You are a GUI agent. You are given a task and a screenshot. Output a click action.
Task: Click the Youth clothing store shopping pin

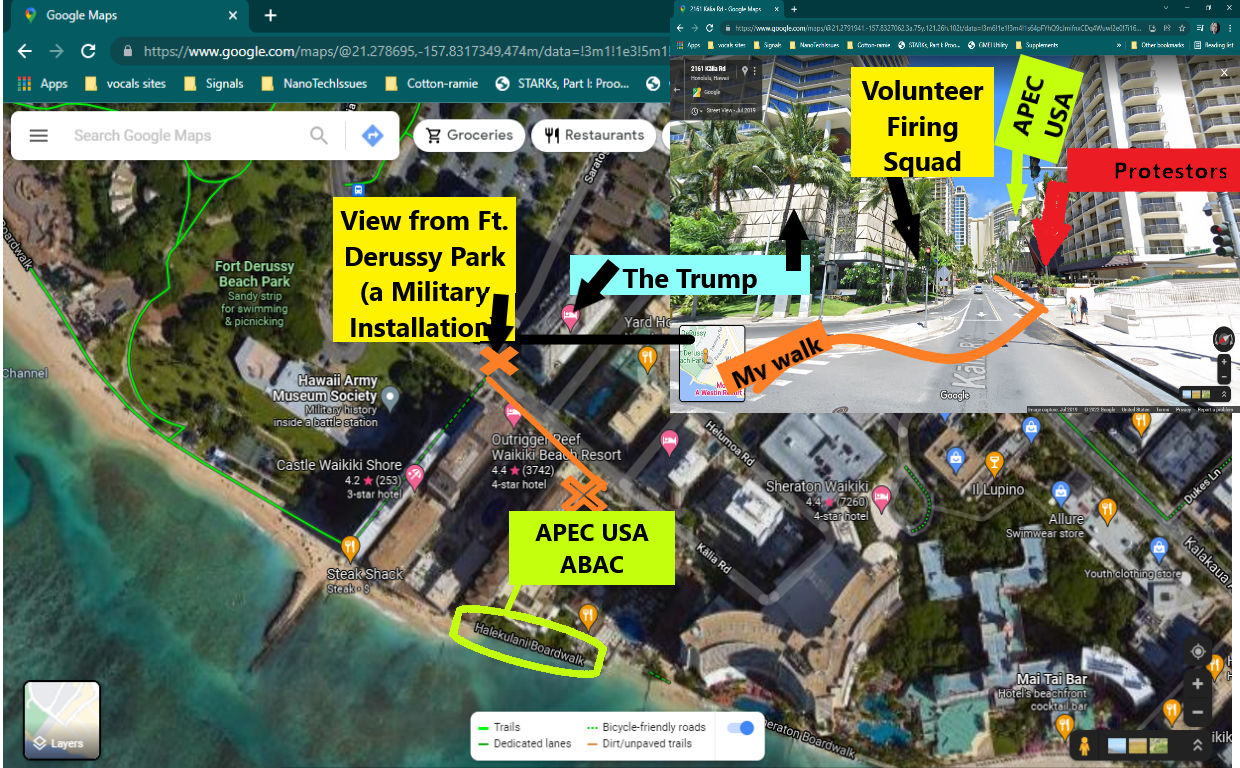click(1158, 549)
